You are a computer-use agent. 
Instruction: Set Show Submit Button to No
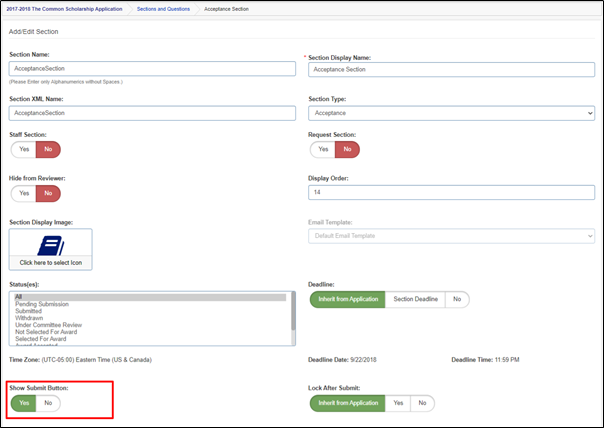[48, 403]
